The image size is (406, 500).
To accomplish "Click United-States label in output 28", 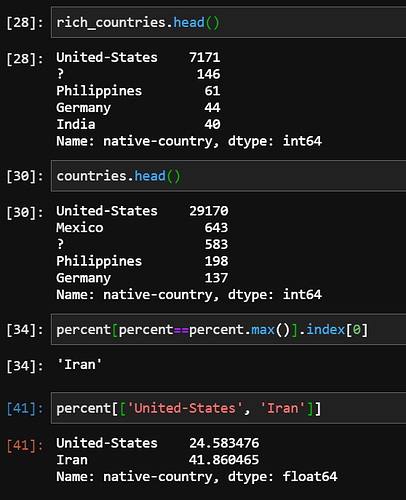I will click(107, 57).
